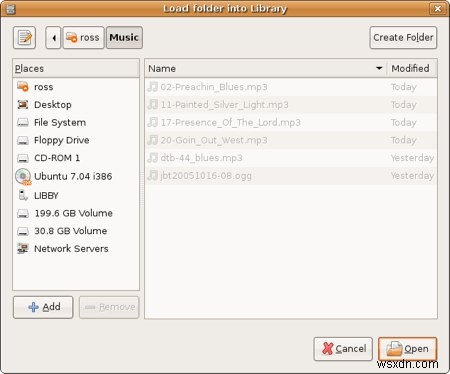
Task: Go to ross folder in path bar
Action: [x=84, y=38]
